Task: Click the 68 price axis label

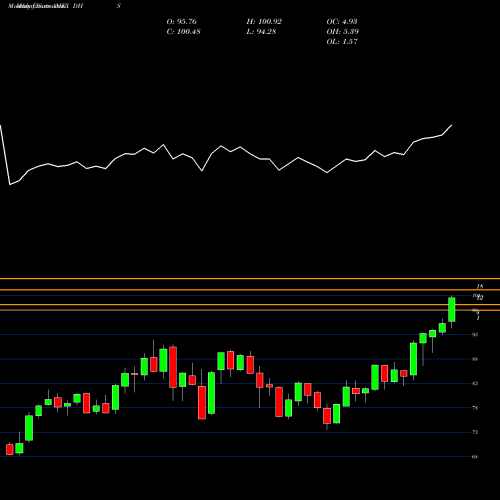Action: point(475,457)
